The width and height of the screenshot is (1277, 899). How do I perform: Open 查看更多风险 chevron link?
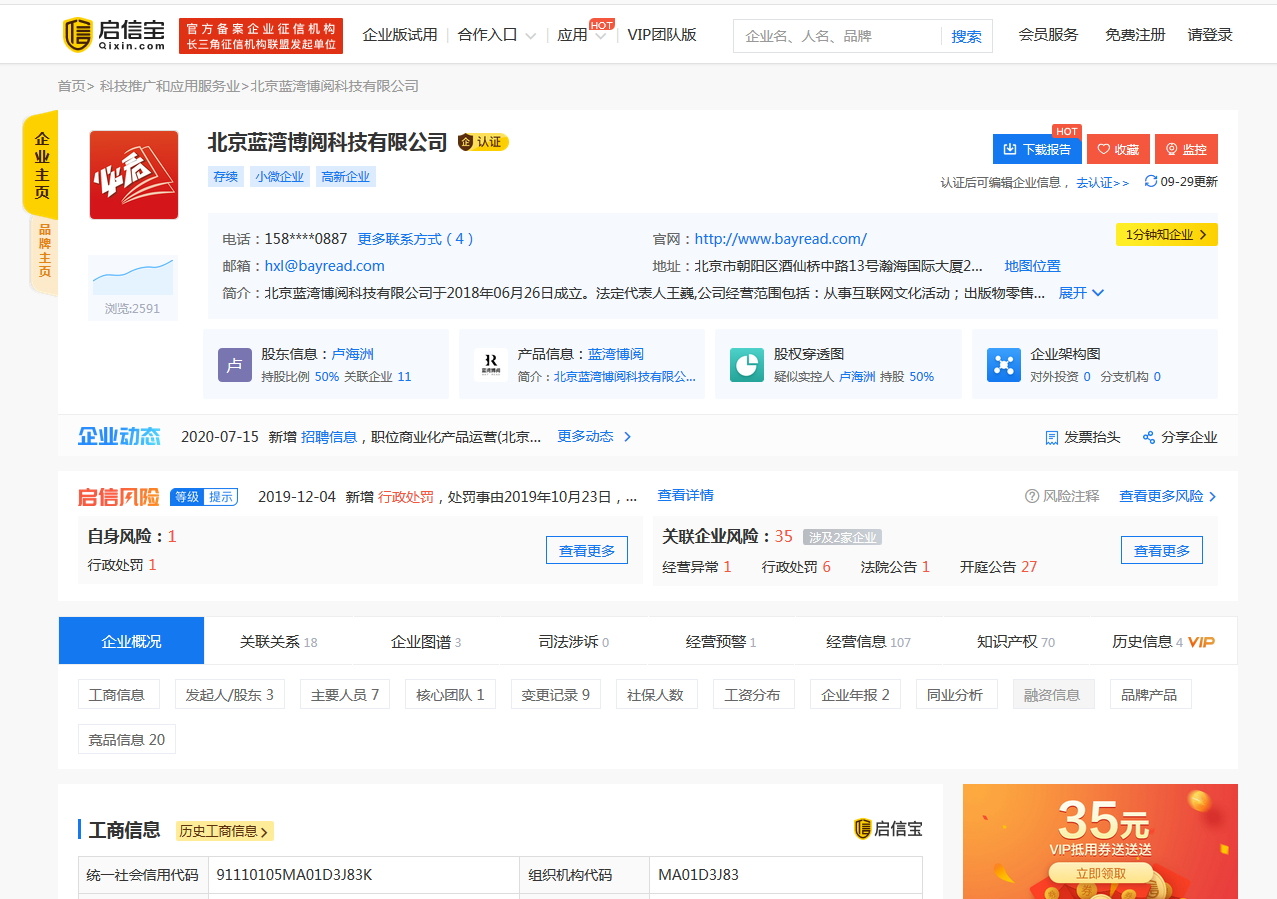pos(1168,496)
